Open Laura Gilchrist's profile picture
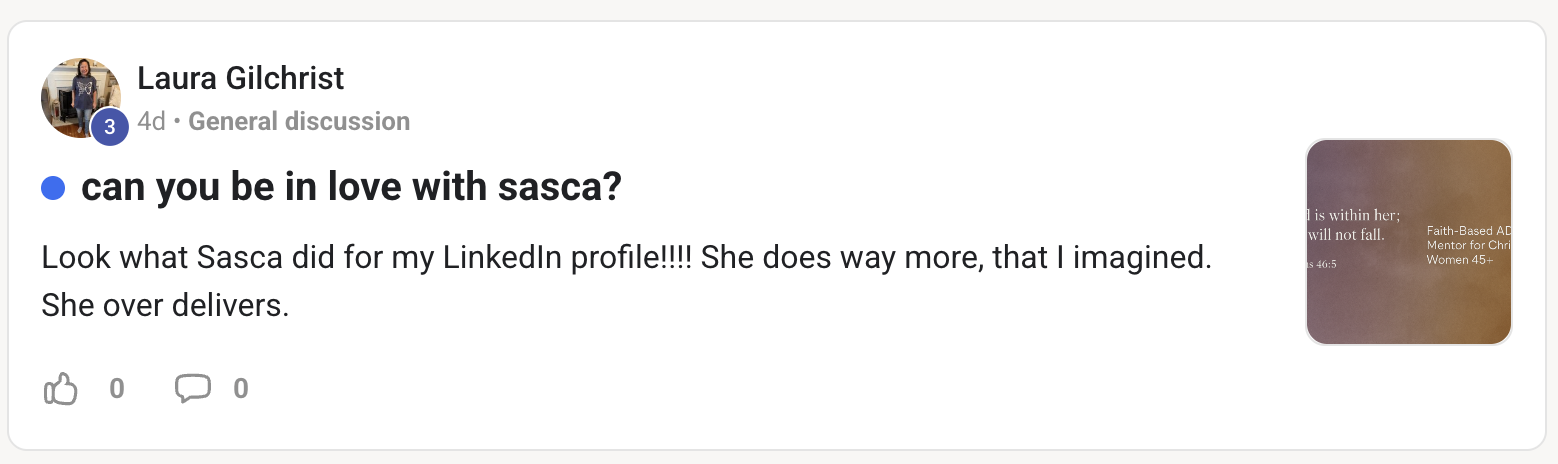1558x464 pixels. 78,97
